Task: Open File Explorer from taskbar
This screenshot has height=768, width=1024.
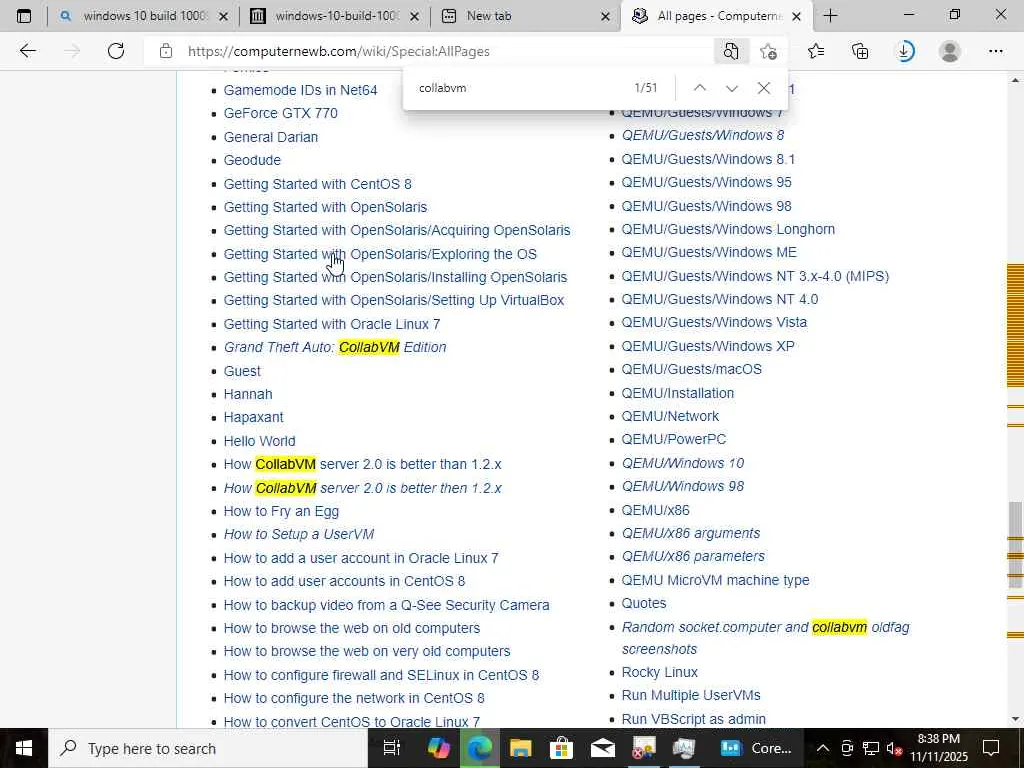Action: [520, 748]
